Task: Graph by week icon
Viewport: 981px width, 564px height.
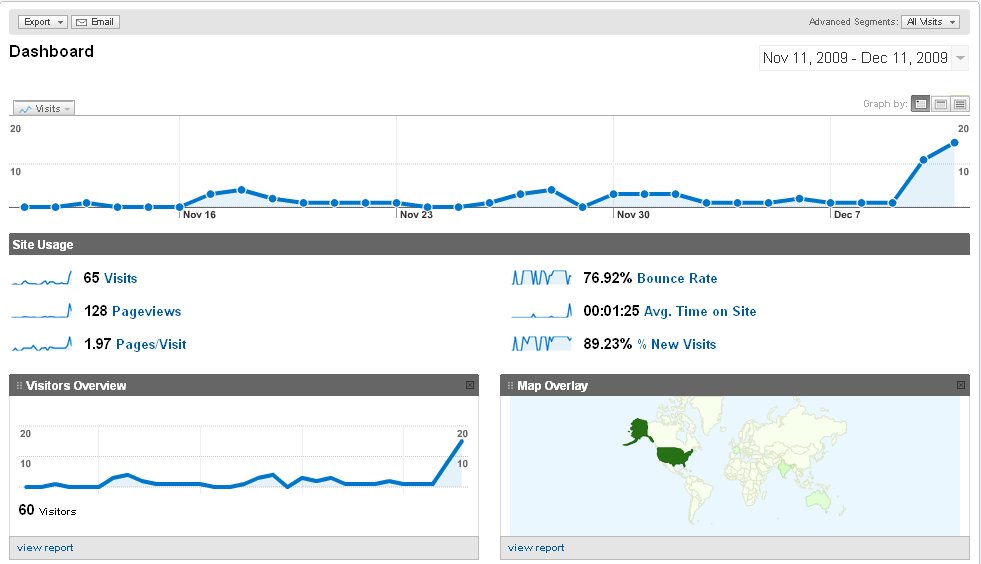Action: [940, 104]
